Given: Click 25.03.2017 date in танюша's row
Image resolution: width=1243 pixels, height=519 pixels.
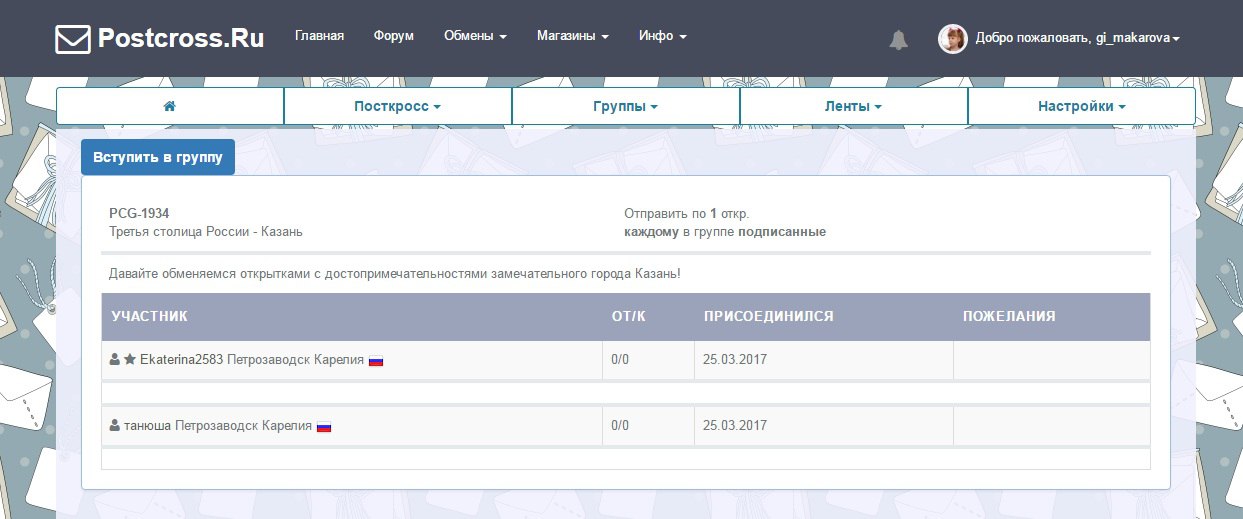Looking at the screenshot, I should point(735,426).
